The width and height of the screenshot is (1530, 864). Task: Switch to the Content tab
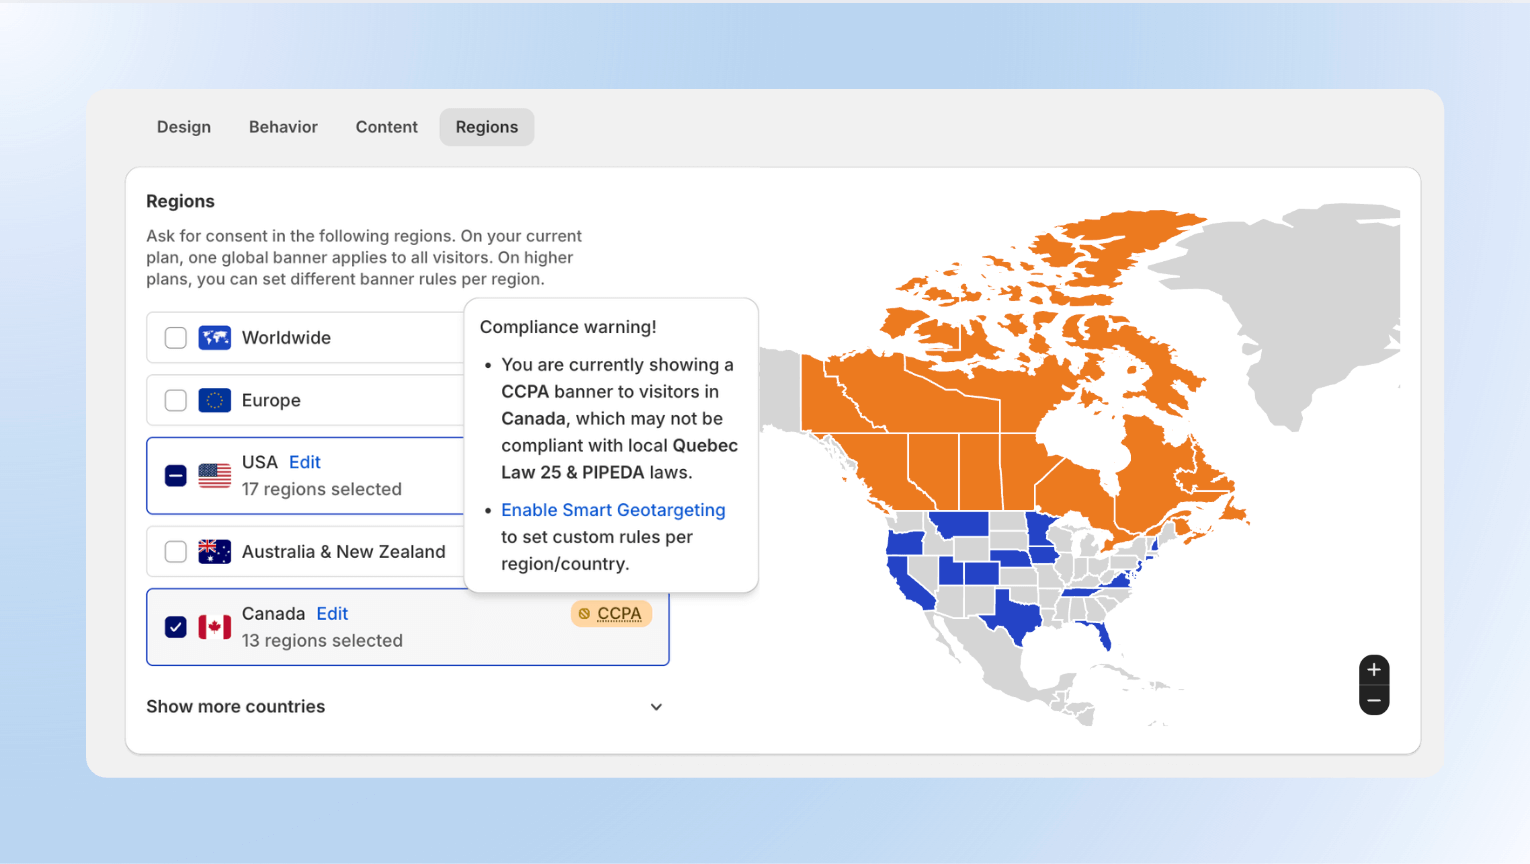[x=386, y=126]
